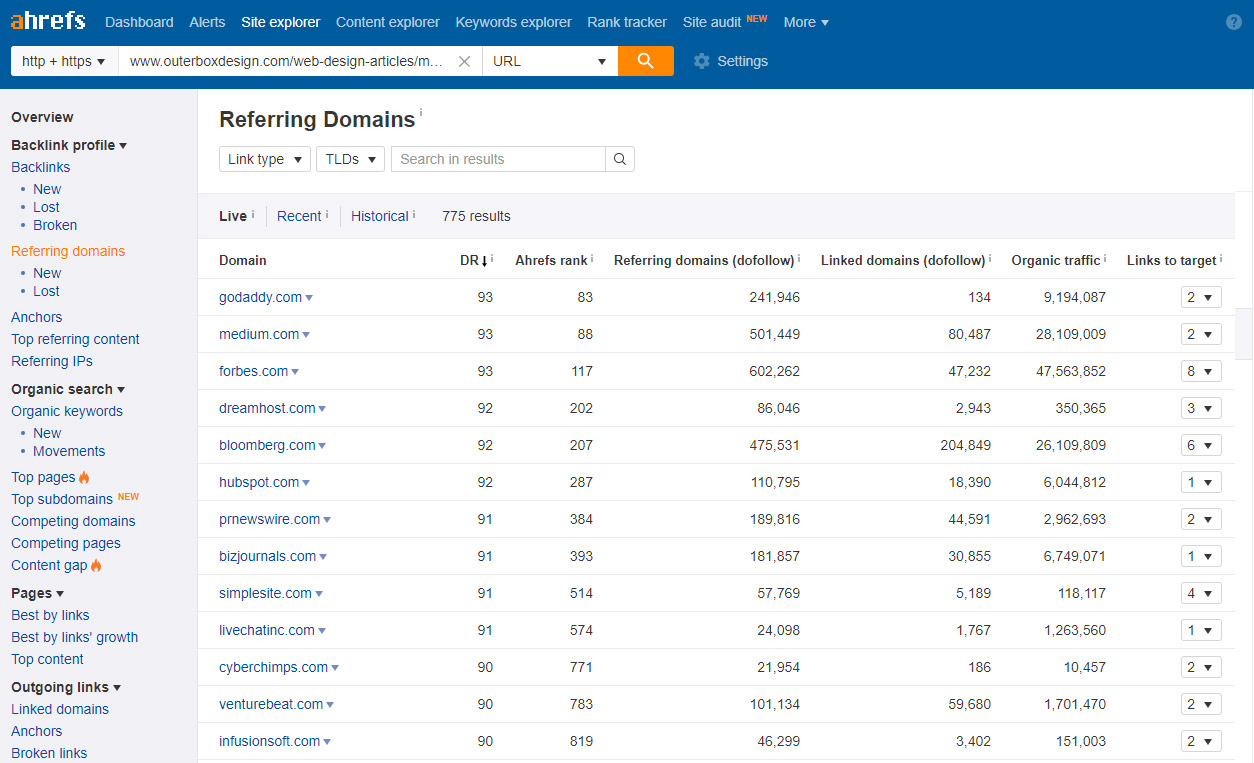1254x763 pixels.
Task: Click the magnifier in Search in results
Action: (620, 159)
